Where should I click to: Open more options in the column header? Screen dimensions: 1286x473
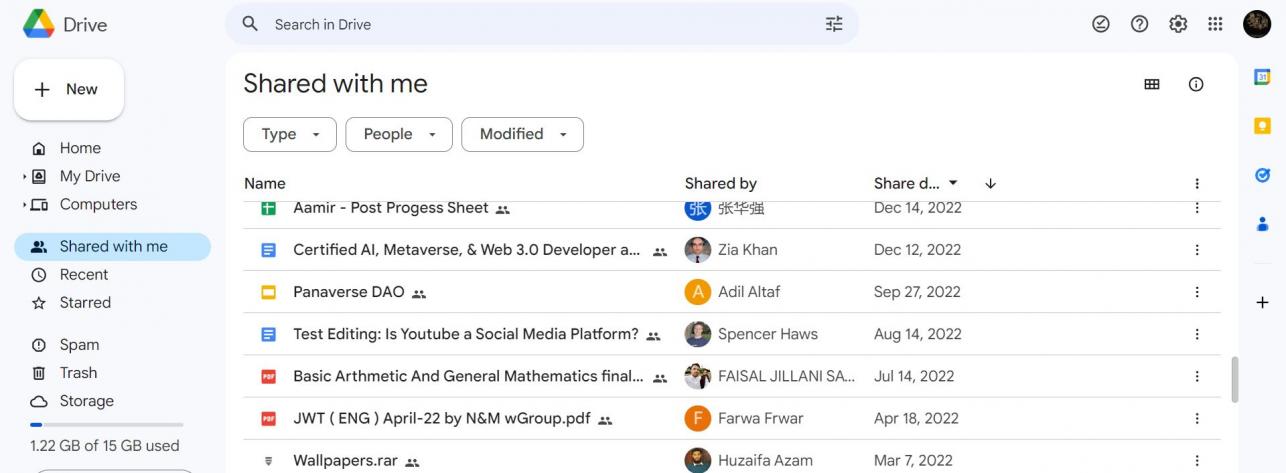1197,184
